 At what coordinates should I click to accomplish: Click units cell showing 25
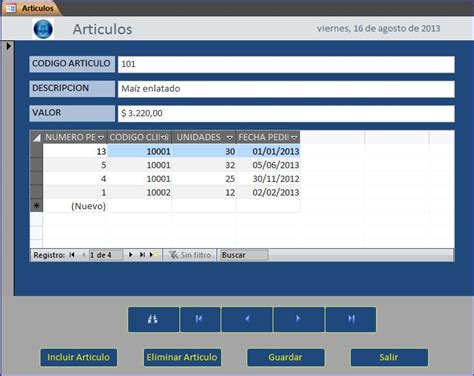(x=204, y=179)
